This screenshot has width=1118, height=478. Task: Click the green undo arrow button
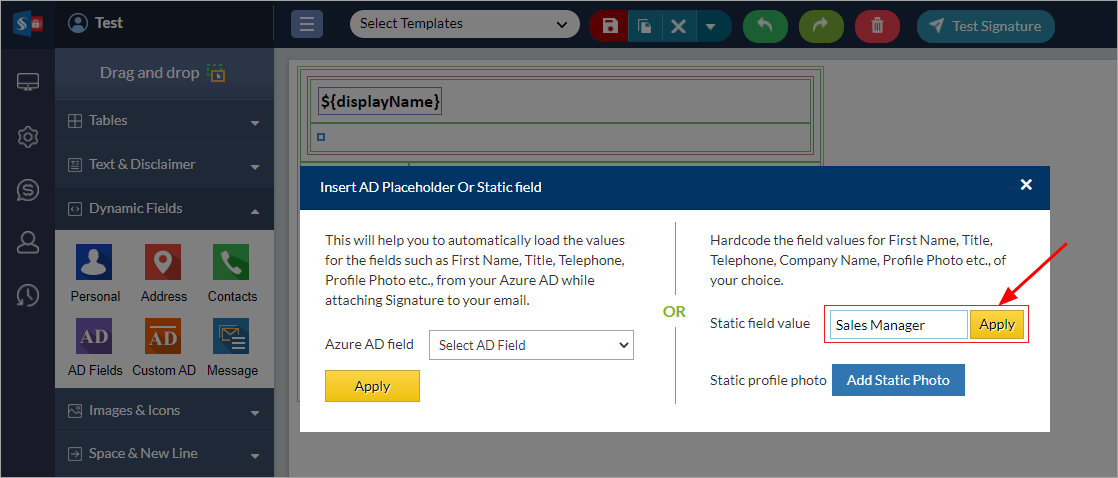click(x=765, y=26)
